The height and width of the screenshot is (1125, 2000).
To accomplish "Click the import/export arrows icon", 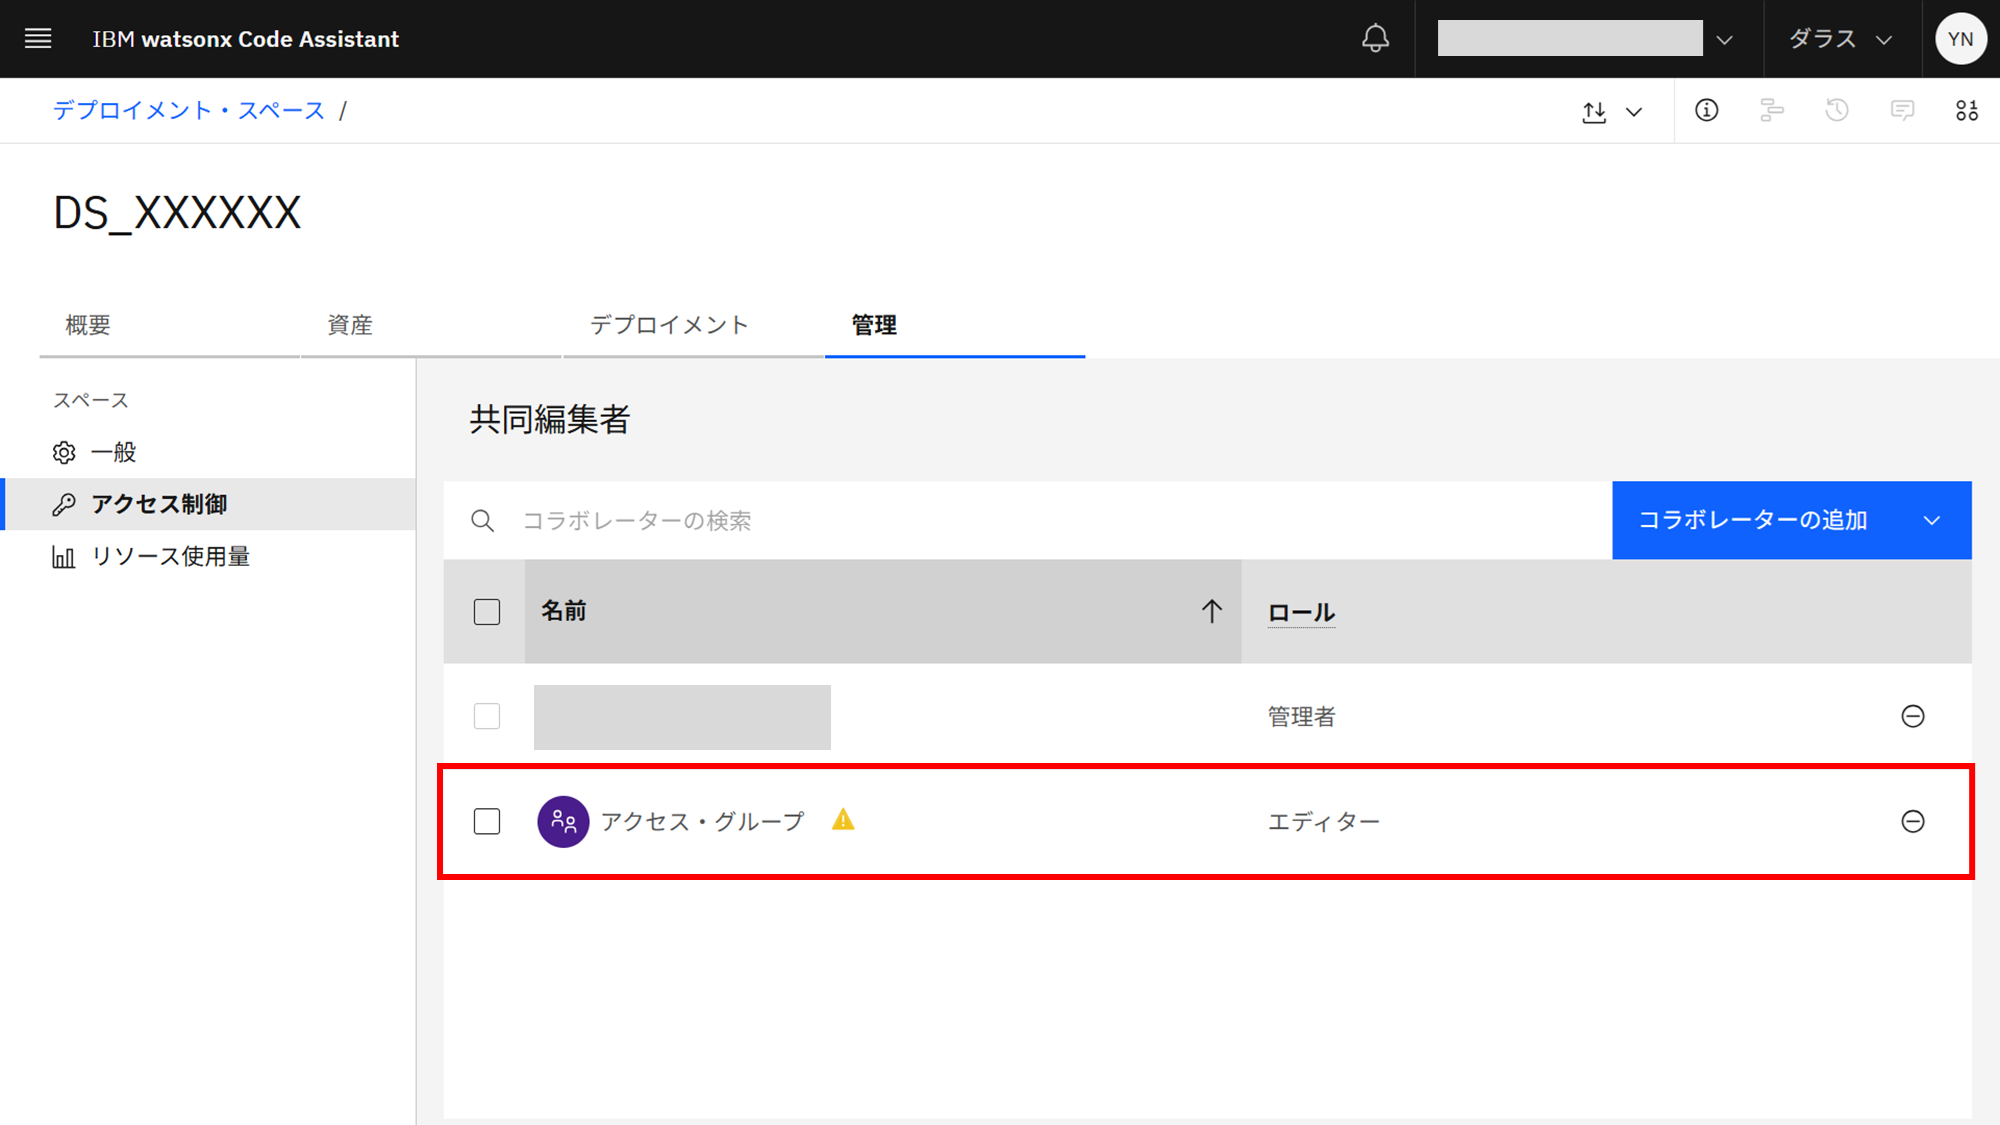I will [1595, 112].
